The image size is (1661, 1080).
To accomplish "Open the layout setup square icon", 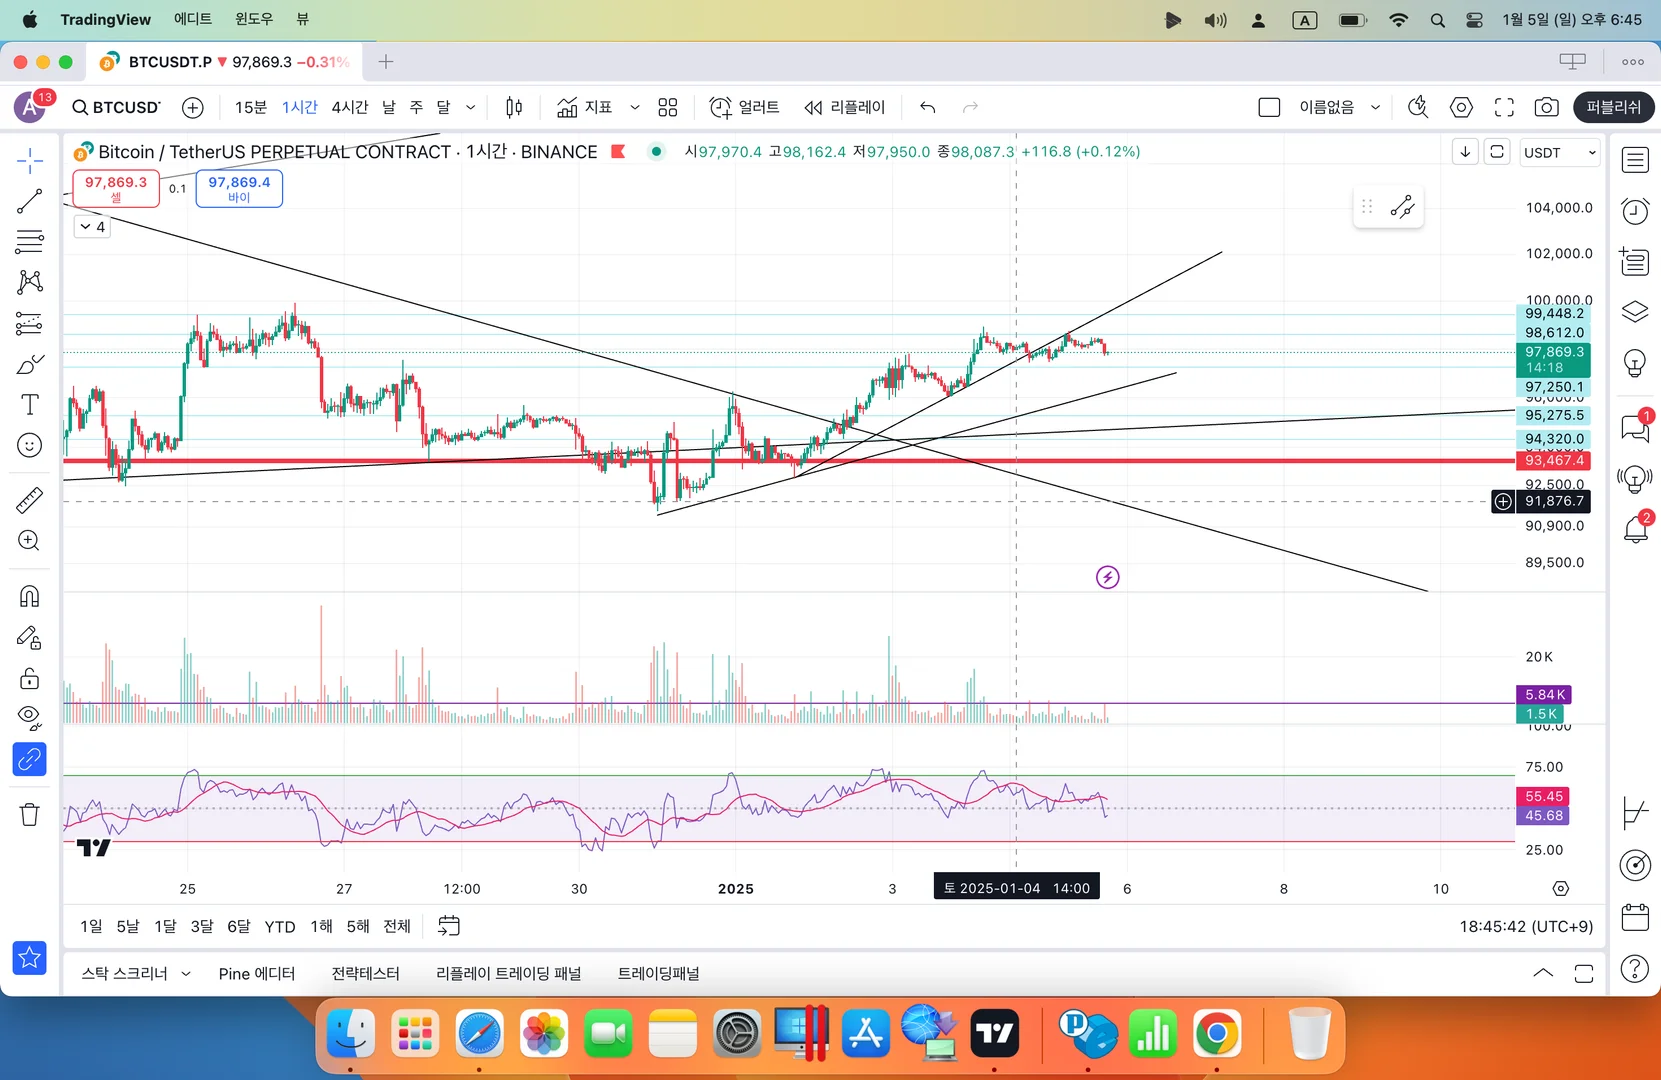I will tap(1269, 107).
